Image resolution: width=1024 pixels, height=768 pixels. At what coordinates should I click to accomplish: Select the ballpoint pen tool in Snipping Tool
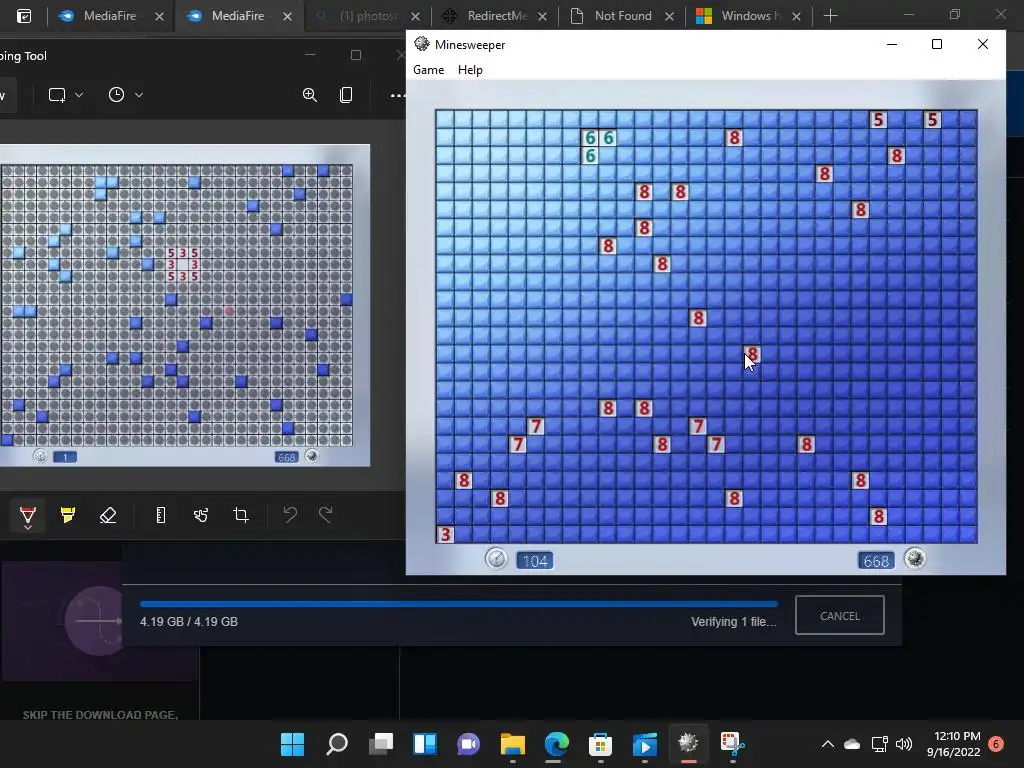click(27, 516)
